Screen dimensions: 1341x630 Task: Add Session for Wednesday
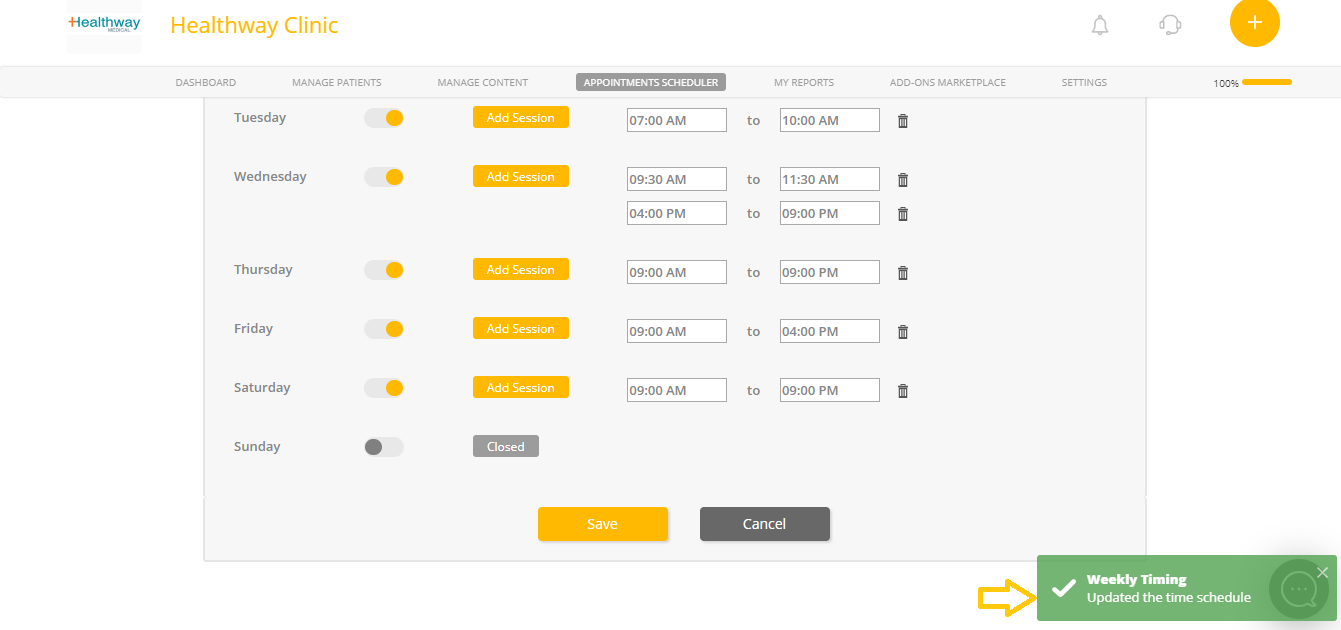click(x=521, y=177)
